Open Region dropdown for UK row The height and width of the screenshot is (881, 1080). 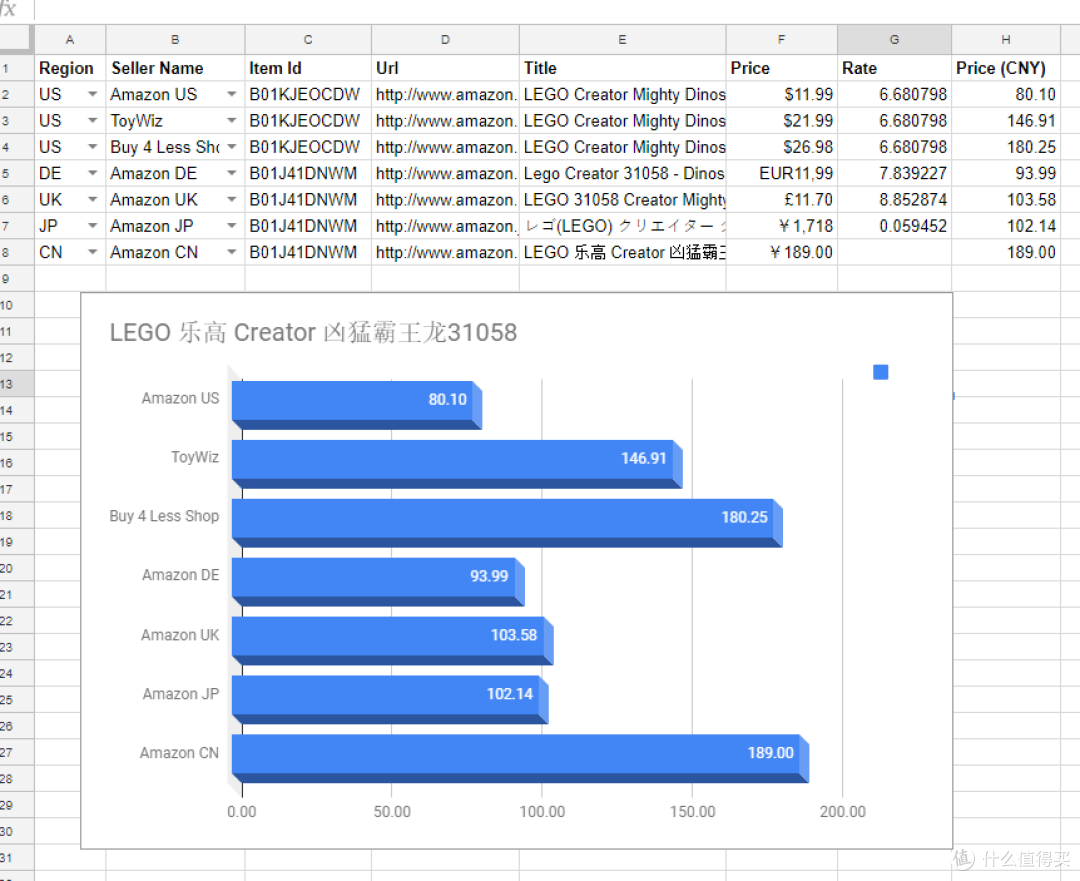coord(92,200)
